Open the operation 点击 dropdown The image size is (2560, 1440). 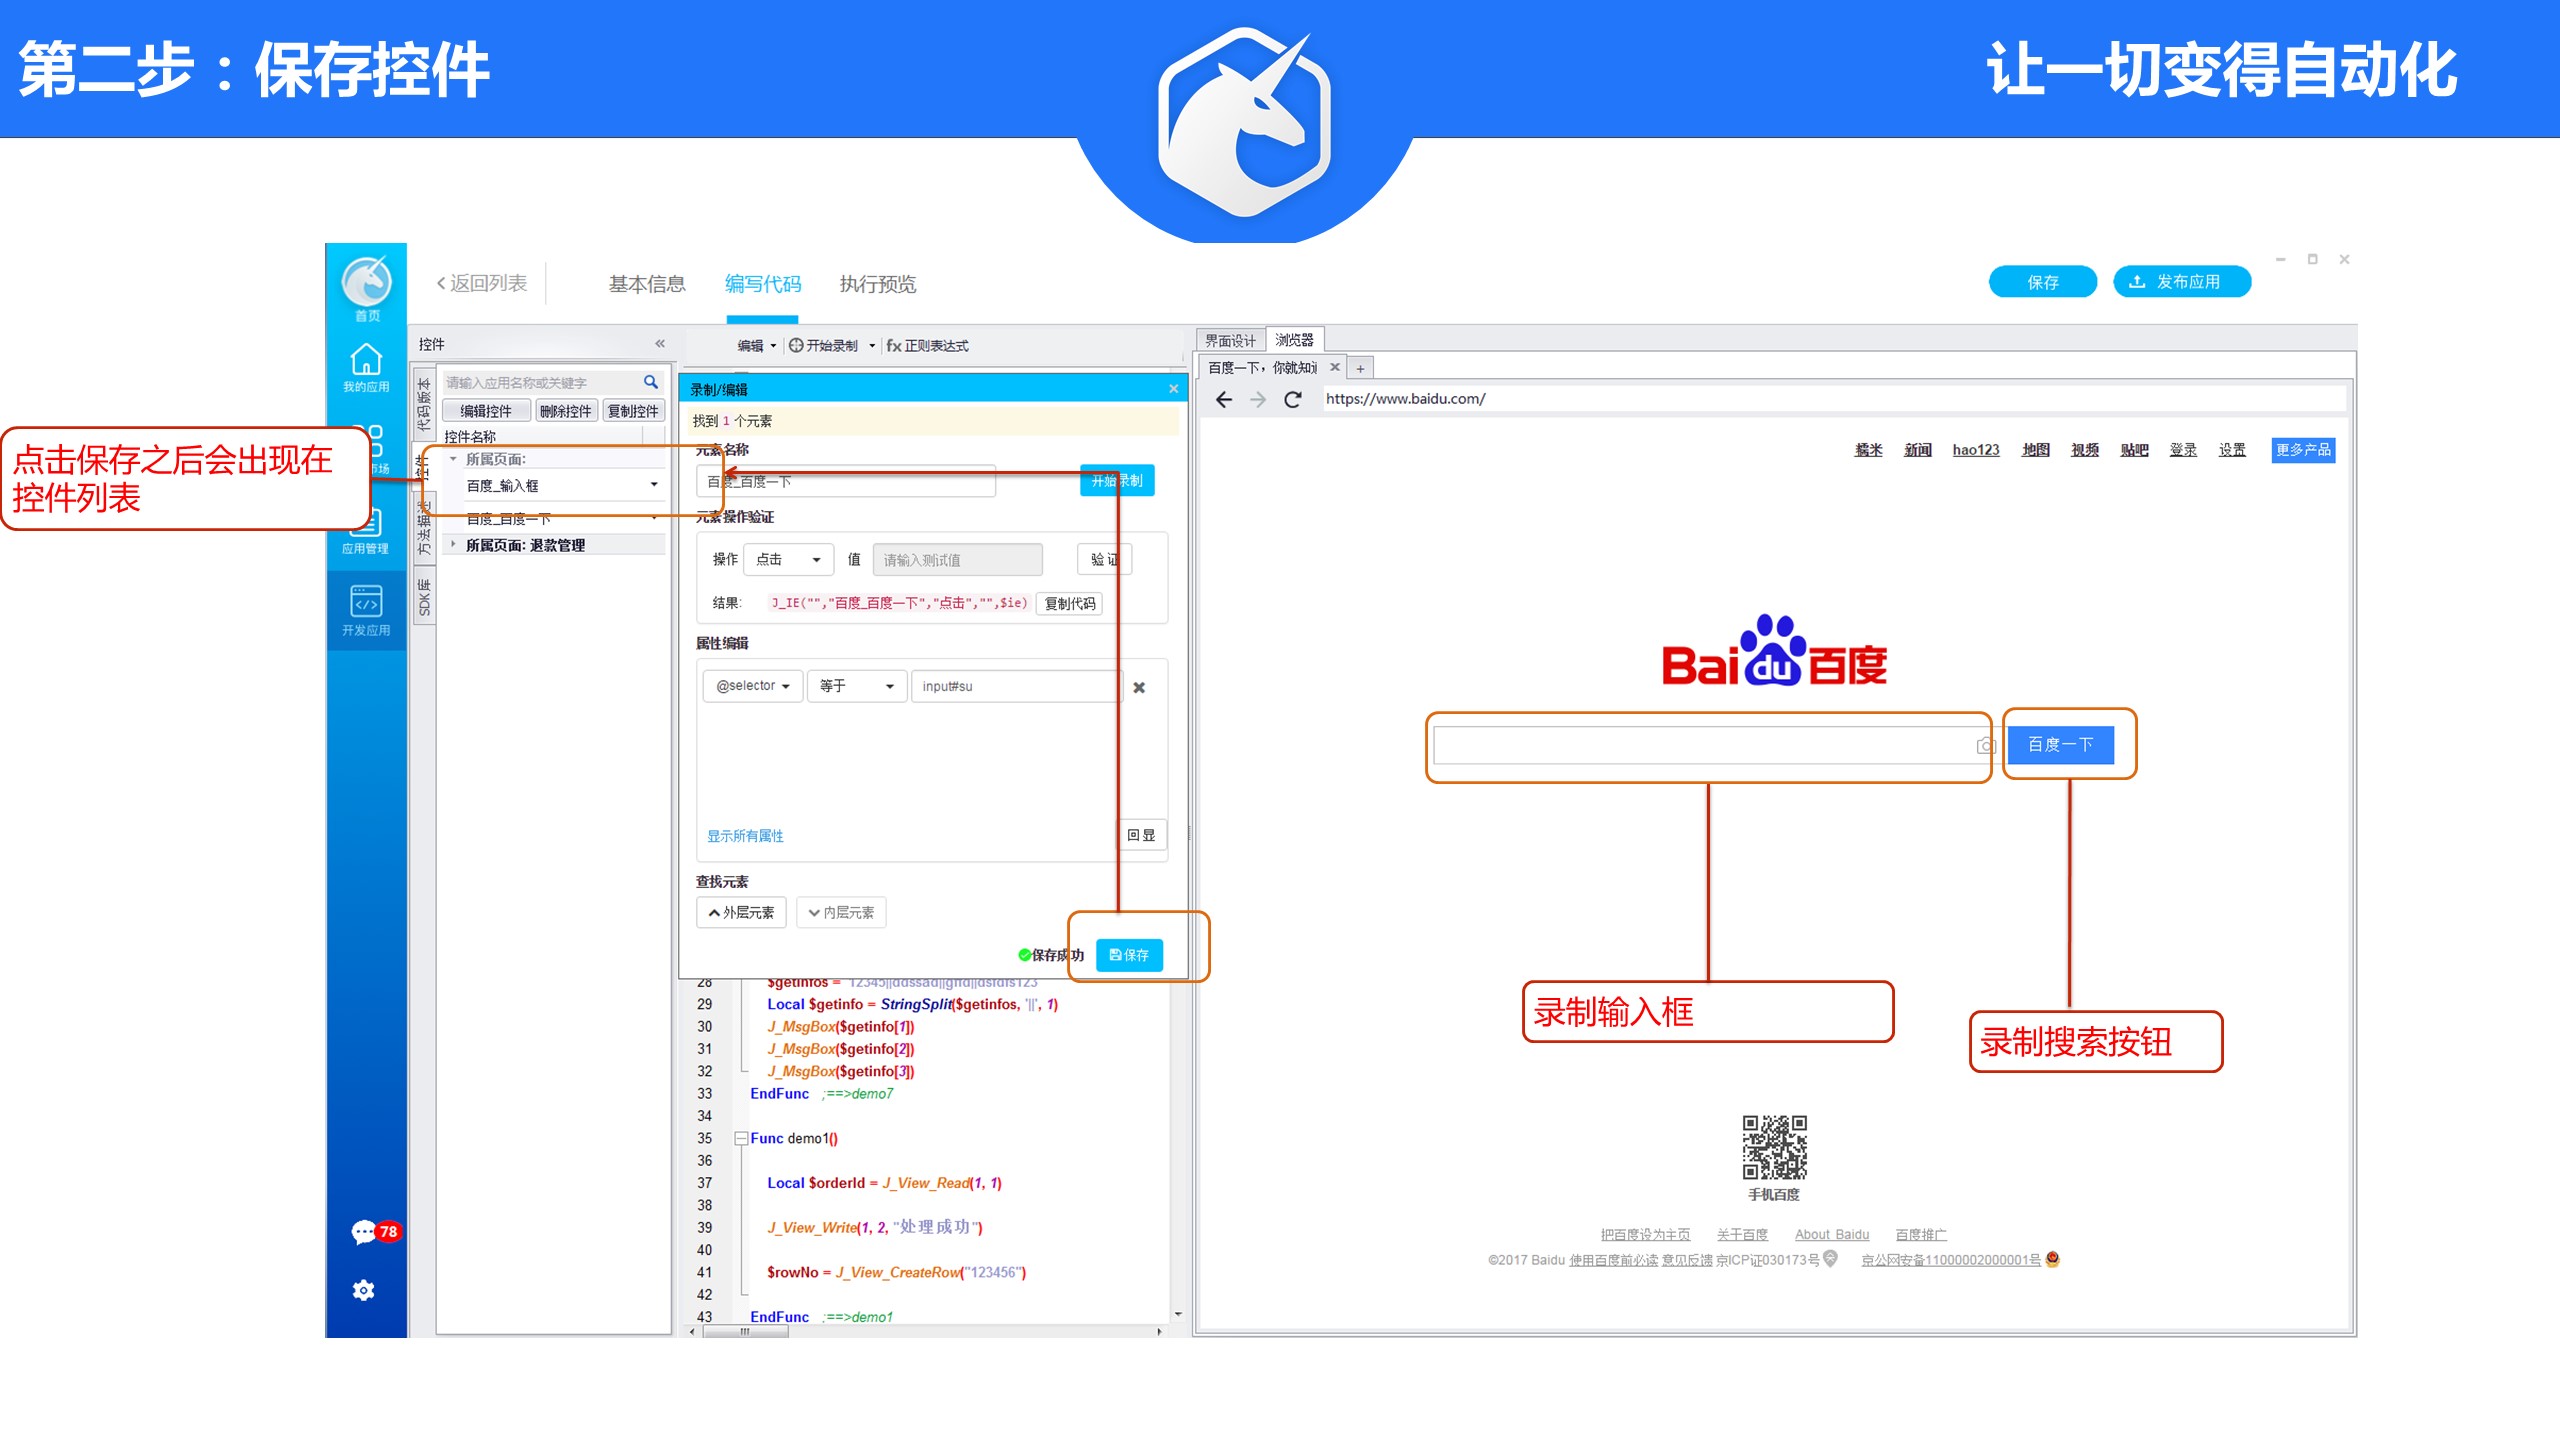click(788, 559)
